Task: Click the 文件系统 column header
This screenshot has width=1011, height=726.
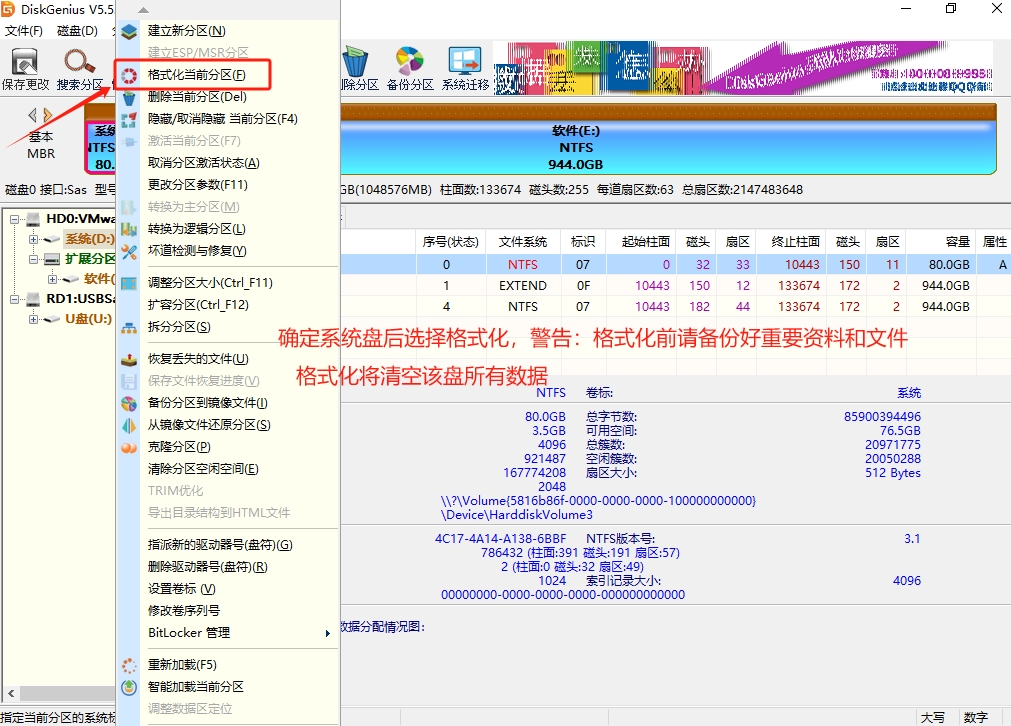Action: pos(523,242)
